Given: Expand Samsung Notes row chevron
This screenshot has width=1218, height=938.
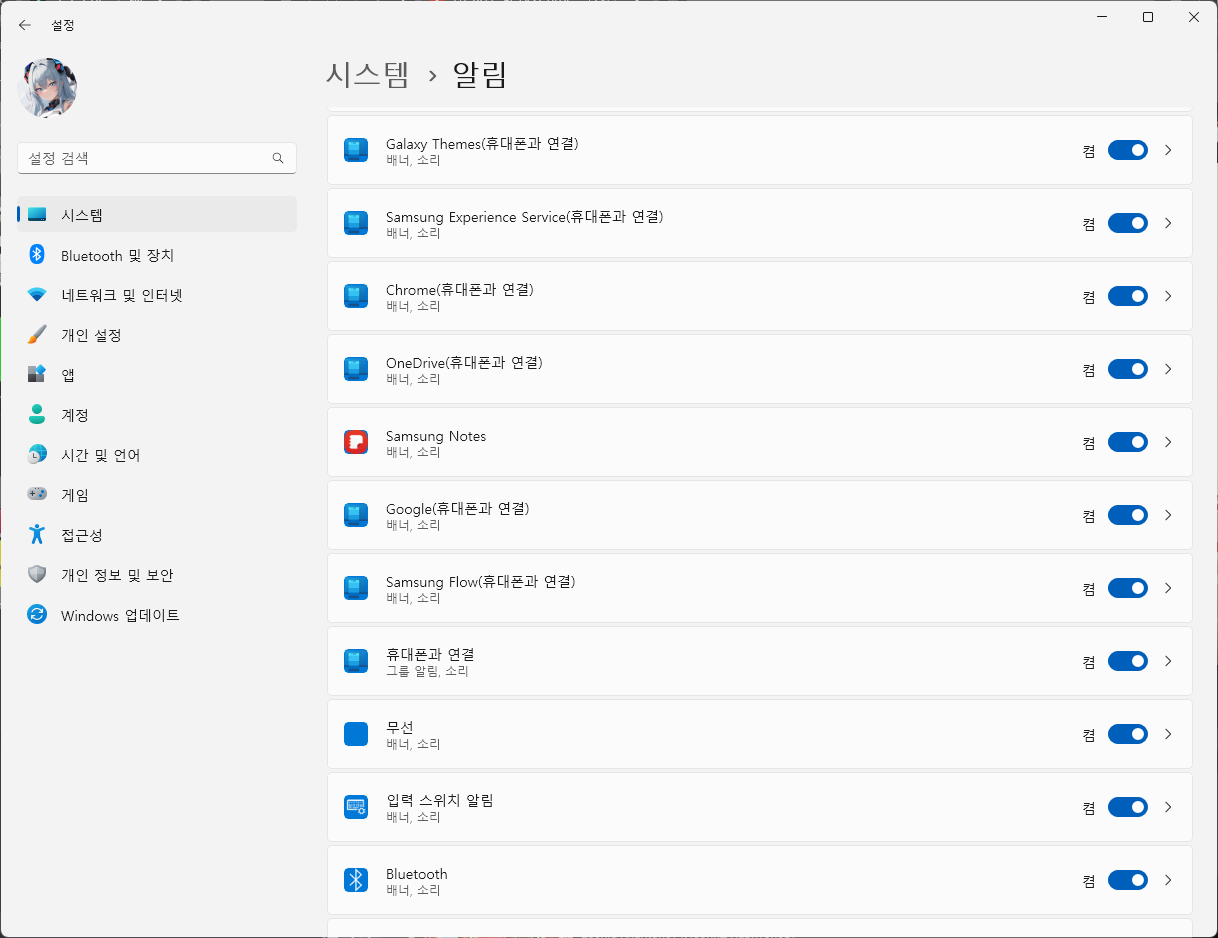Looking at the screenshot, I should [x=1168, y=442].
